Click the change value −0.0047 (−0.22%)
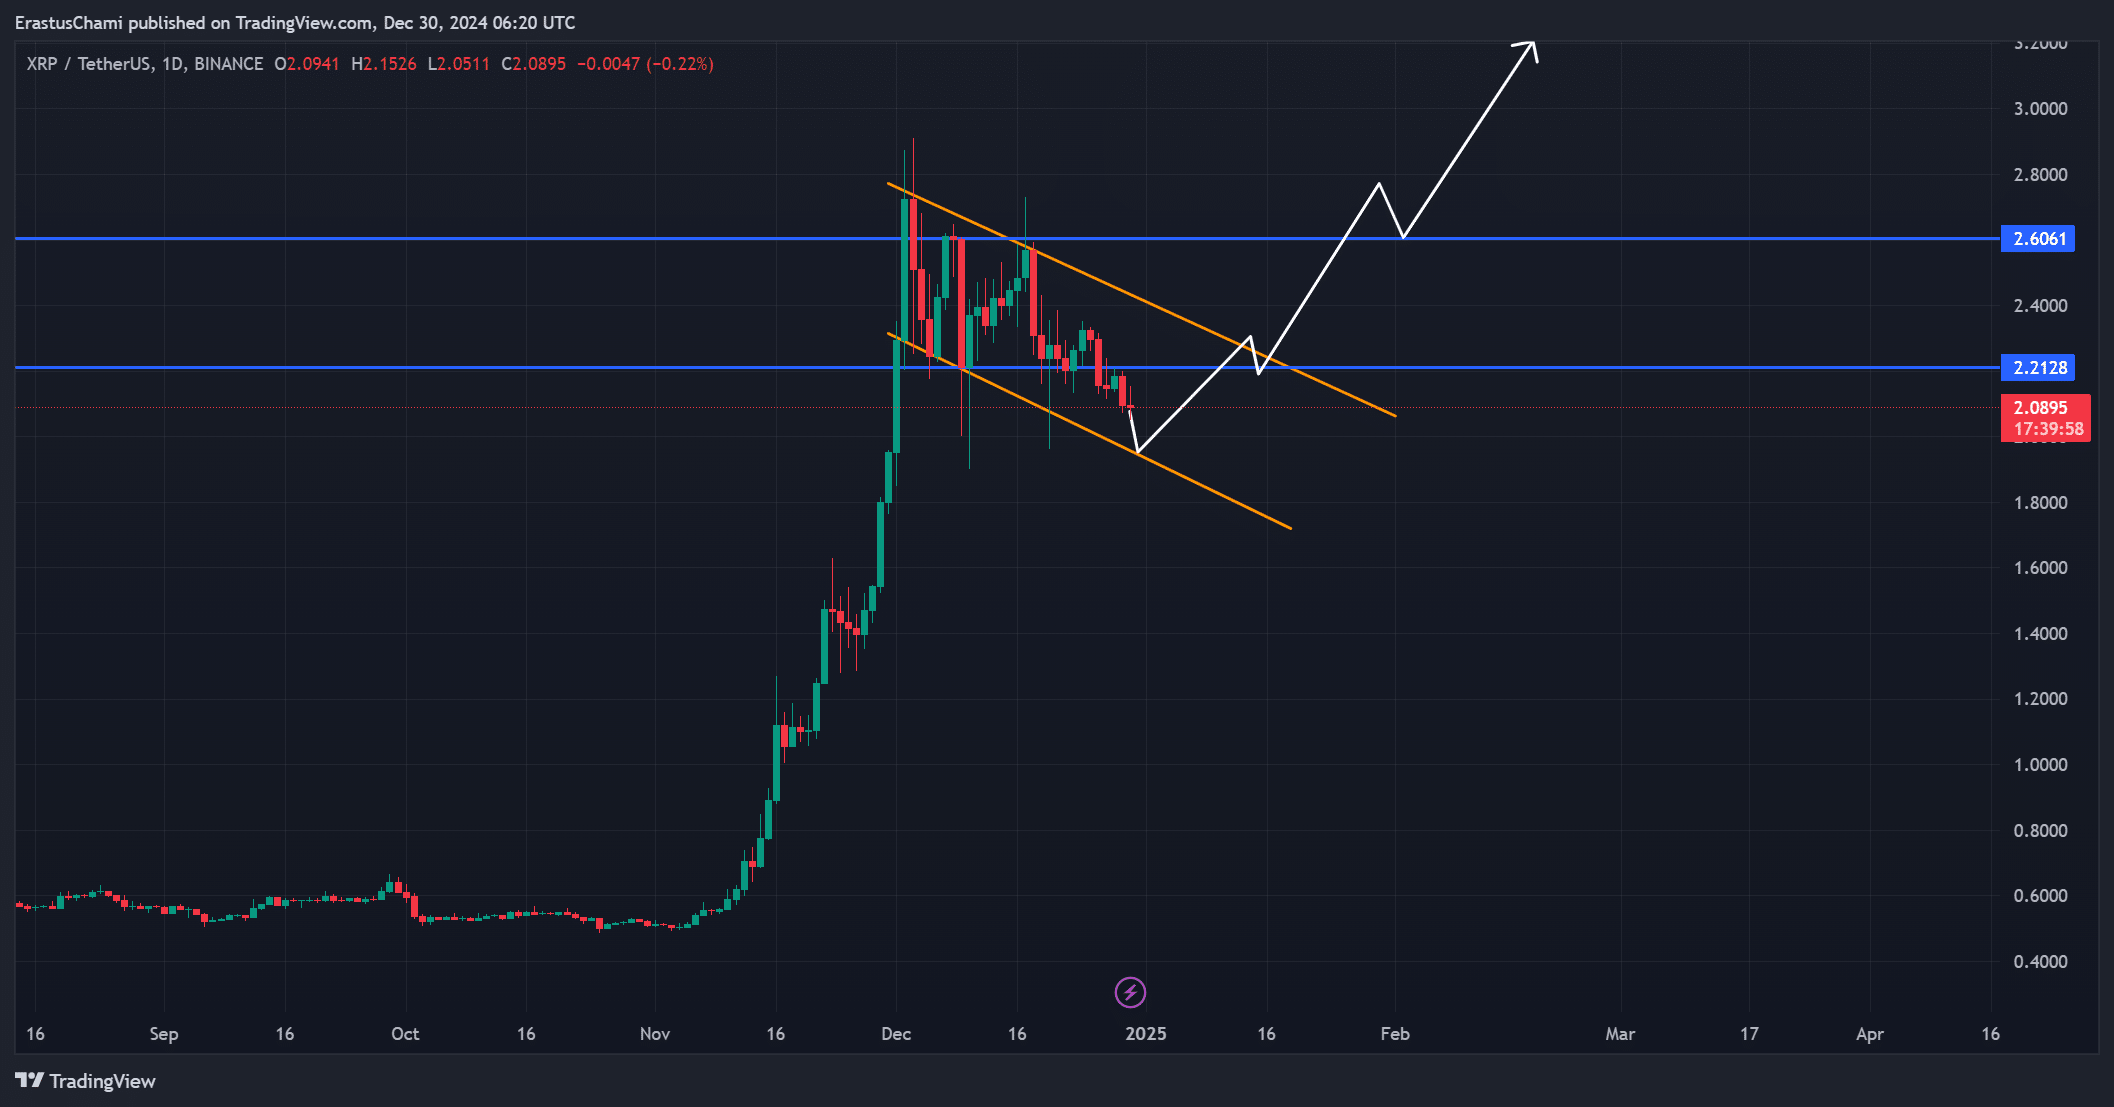 645,64
